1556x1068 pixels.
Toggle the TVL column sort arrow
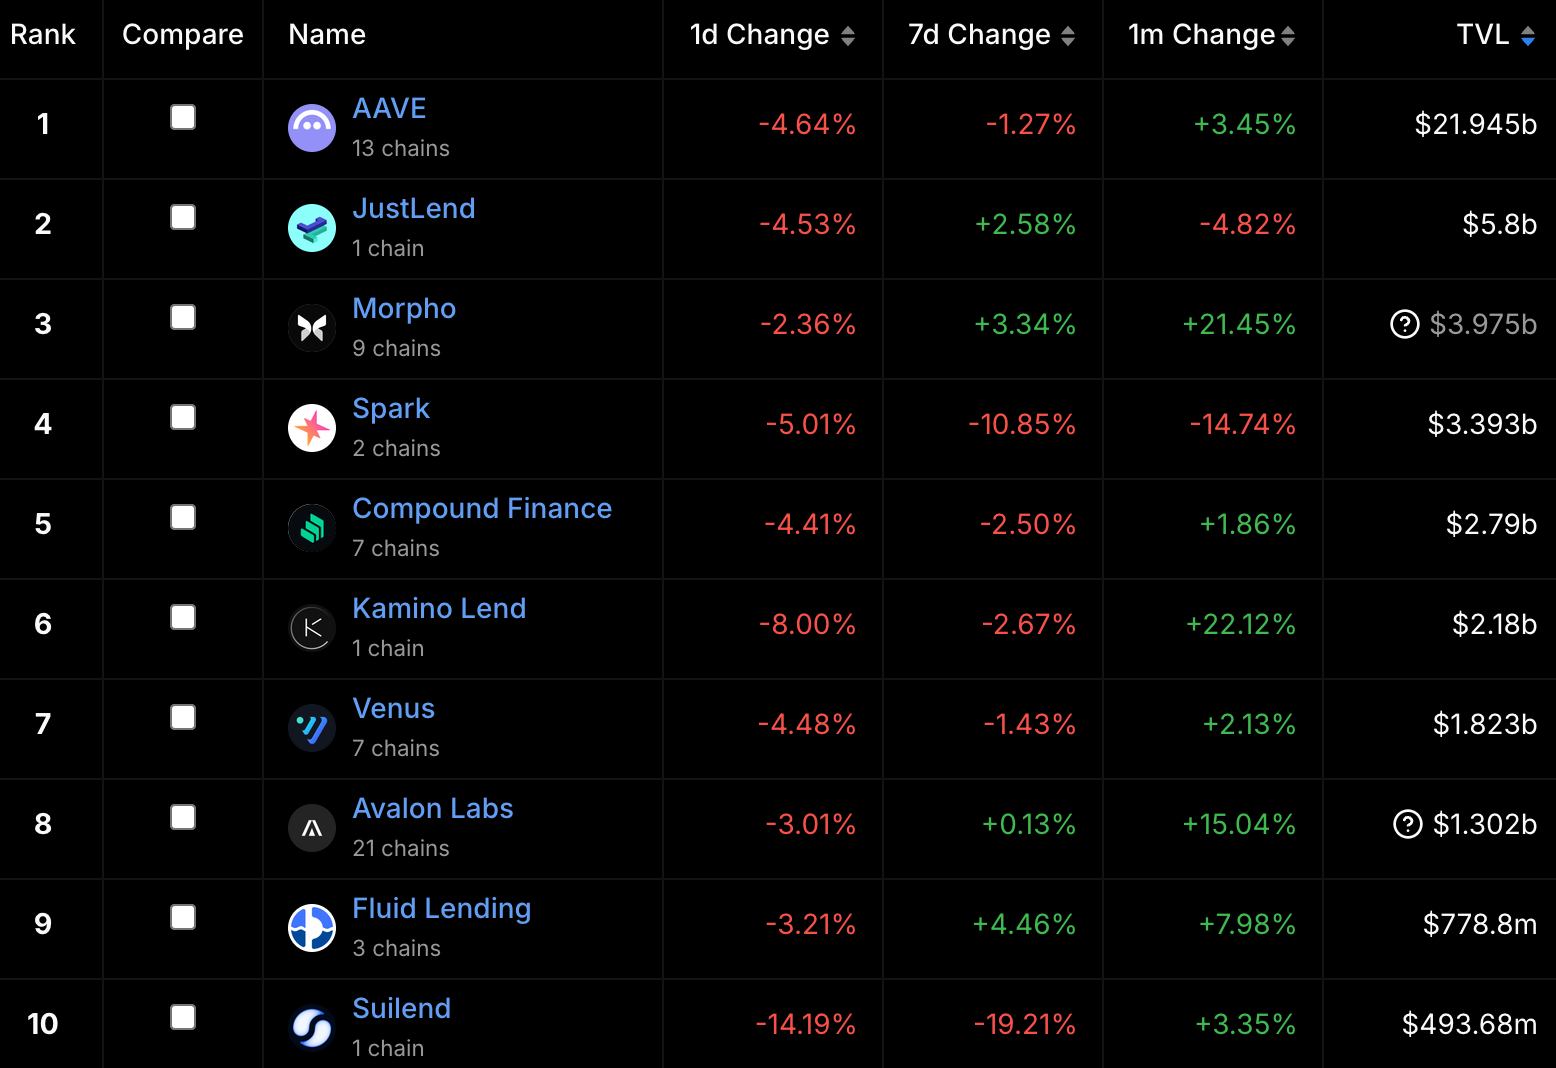(1528, 36)
